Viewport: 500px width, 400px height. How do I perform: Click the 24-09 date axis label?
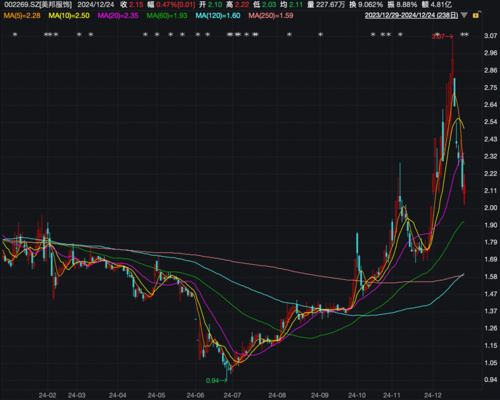click(319, 395)
